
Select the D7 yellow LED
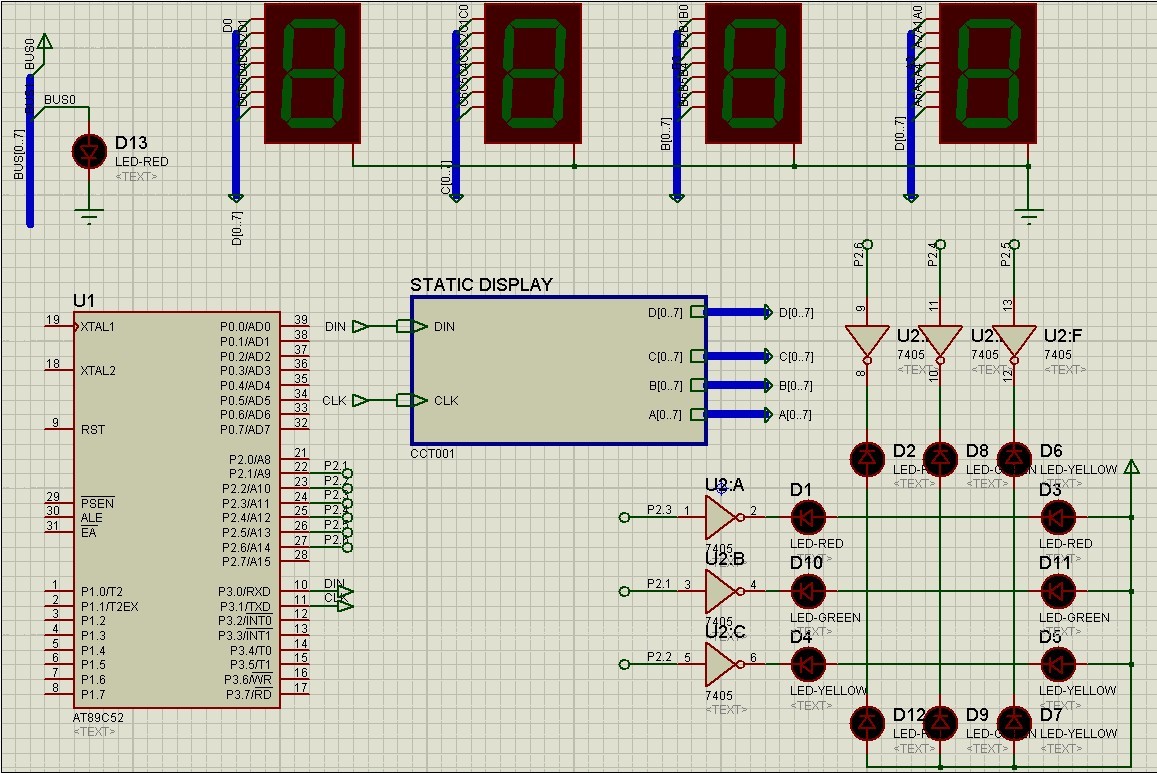pos(1014,722)
